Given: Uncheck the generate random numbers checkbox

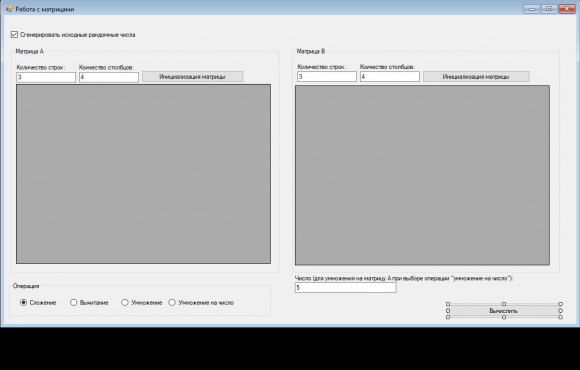Looking at the screenshot, I should [14, 35].
